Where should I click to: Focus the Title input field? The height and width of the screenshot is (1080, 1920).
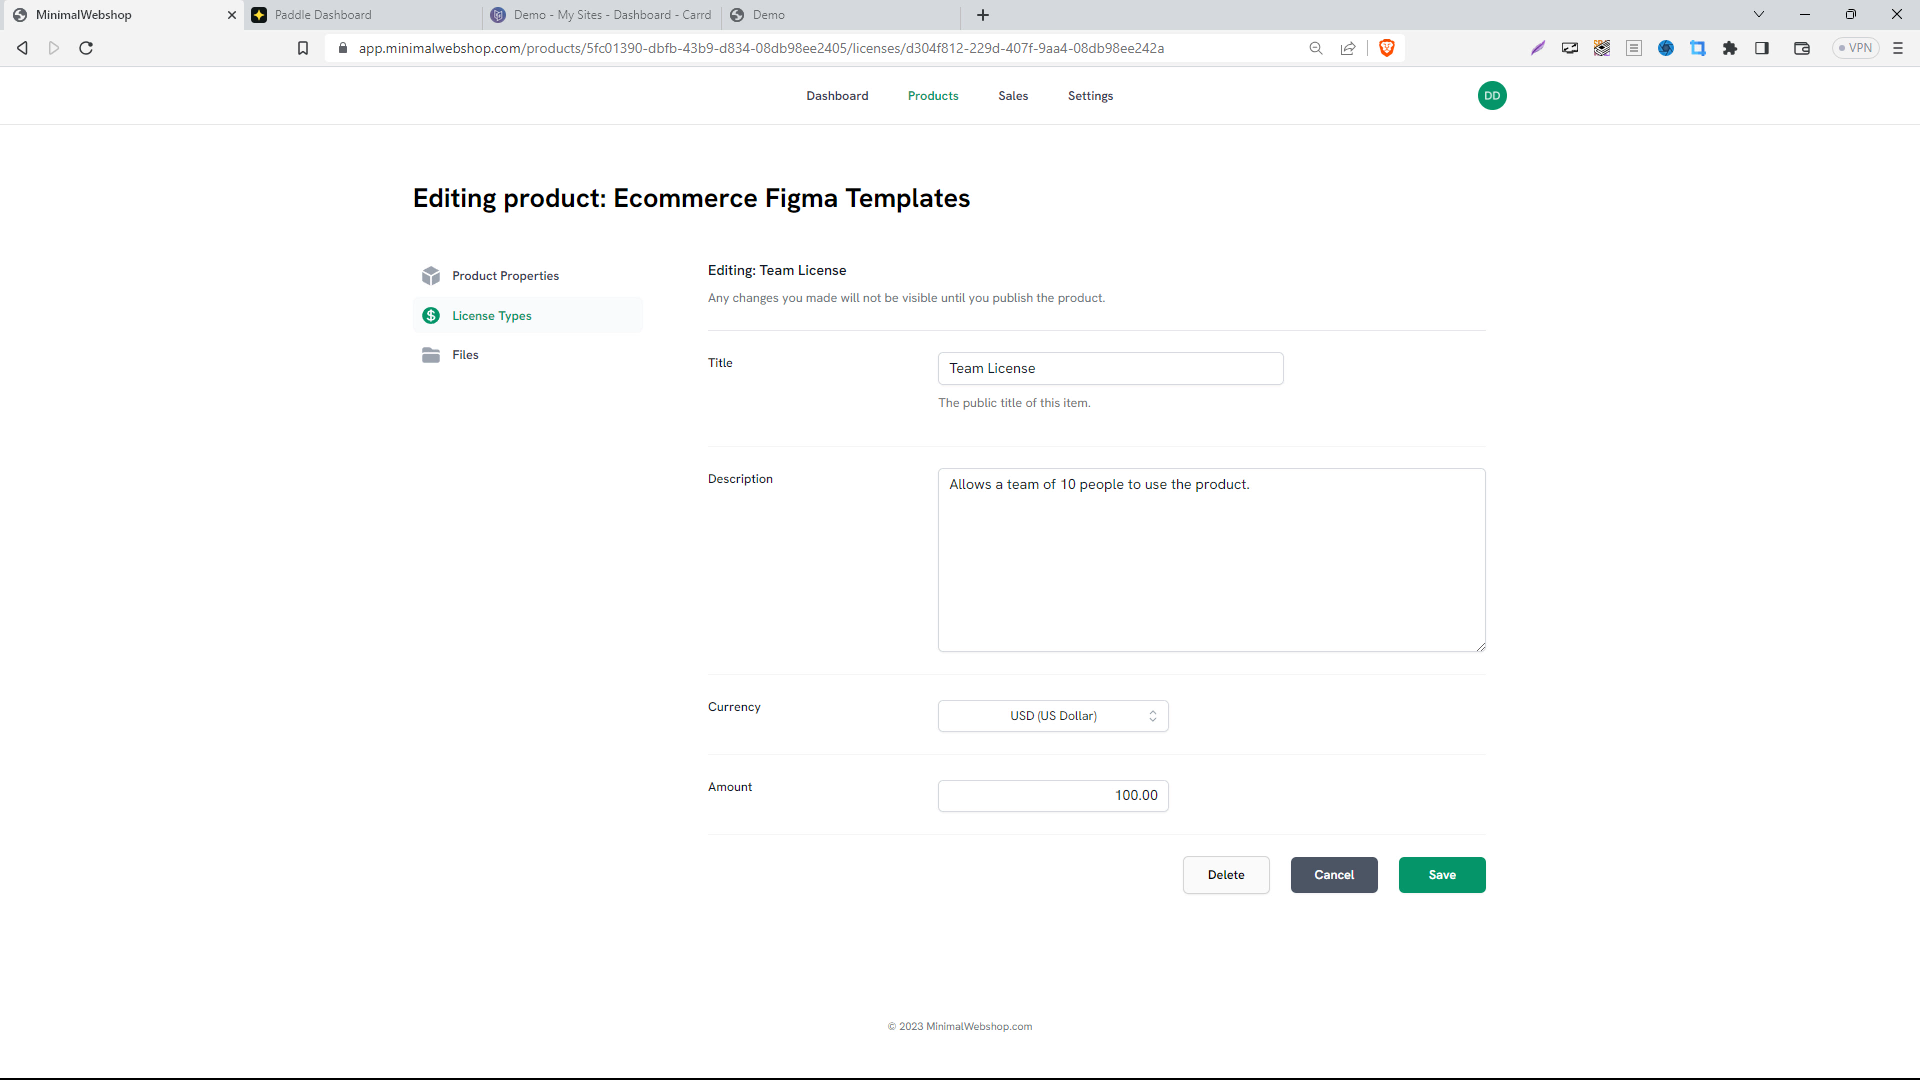pyautogui.click(x=1110, y=369)
